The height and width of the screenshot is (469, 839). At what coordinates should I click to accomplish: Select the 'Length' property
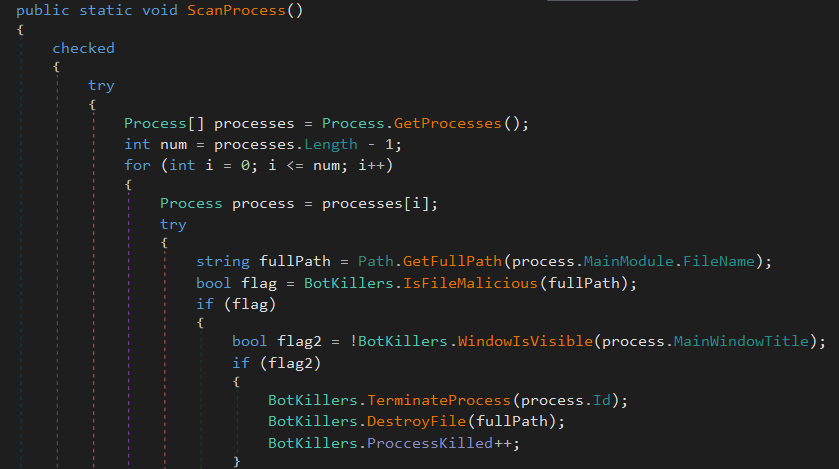[x=331, y=144]
